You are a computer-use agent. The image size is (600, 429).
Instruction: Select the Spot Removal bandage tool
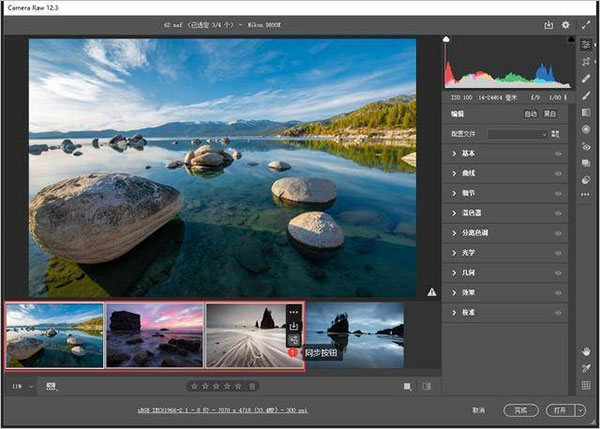tap(585, 78)
